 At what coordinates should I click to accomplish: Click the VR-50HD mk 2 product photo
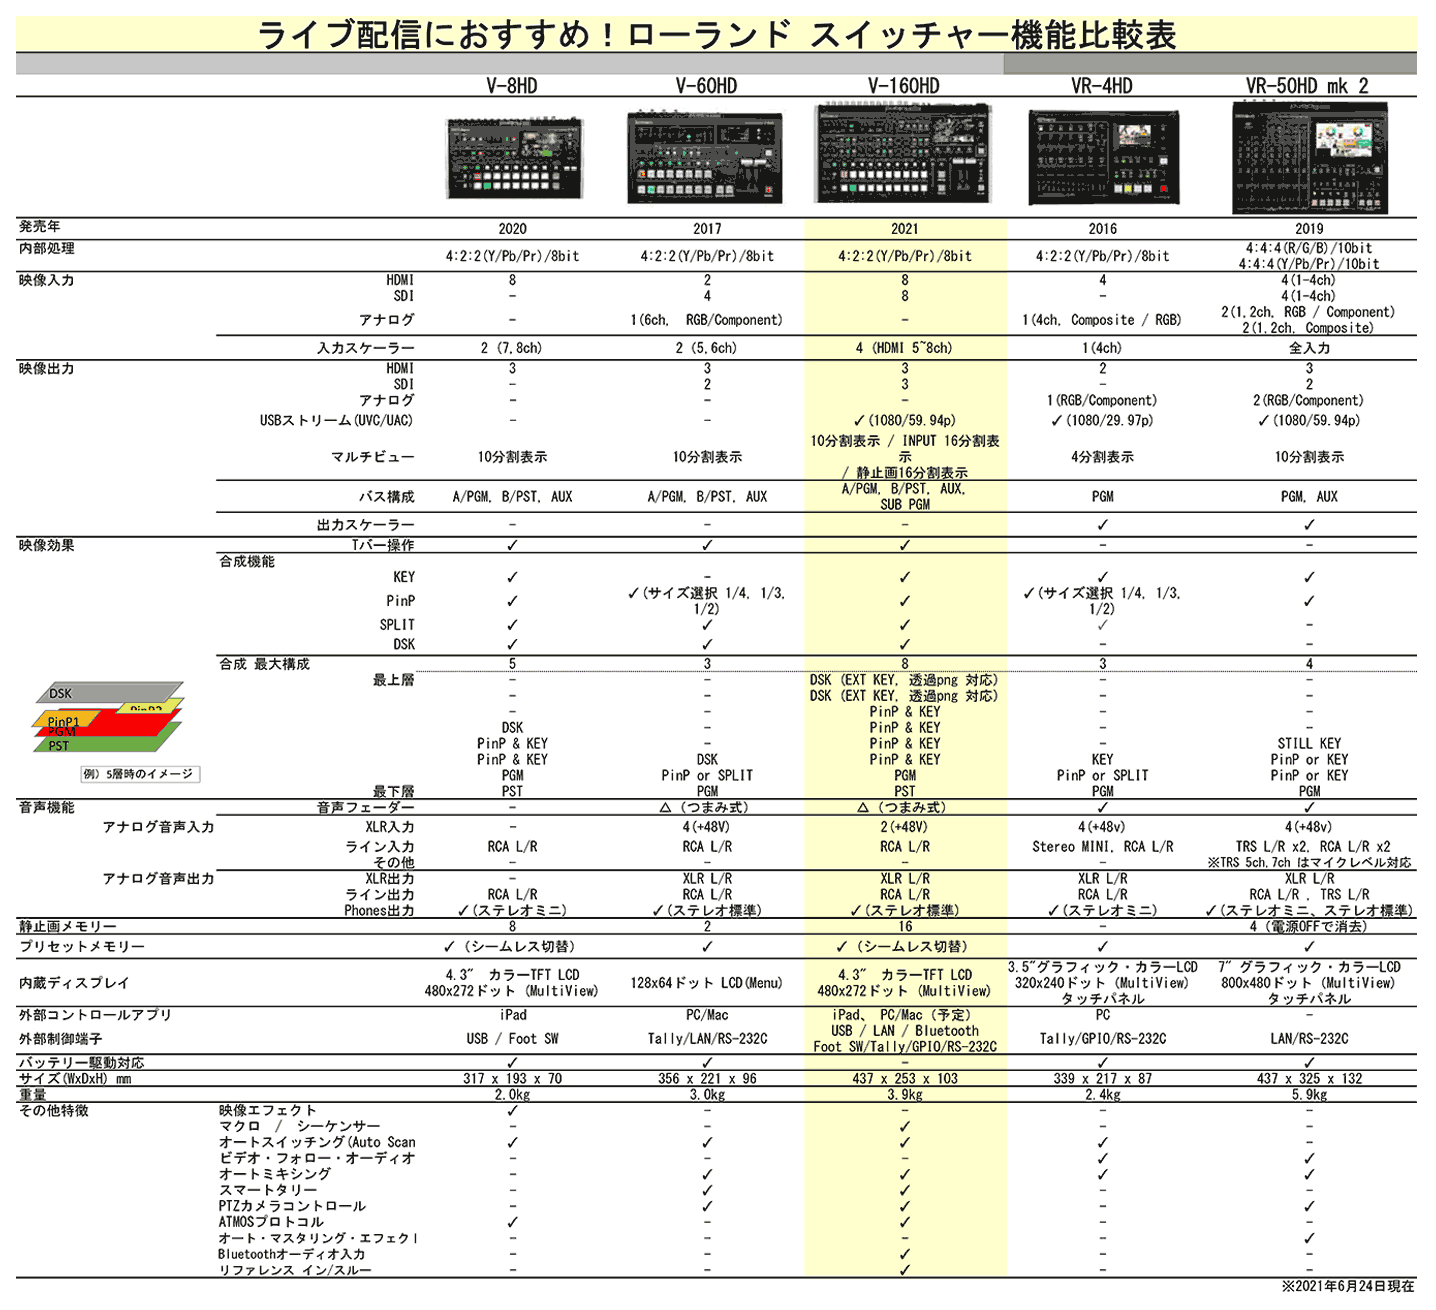coord(1309,158)
